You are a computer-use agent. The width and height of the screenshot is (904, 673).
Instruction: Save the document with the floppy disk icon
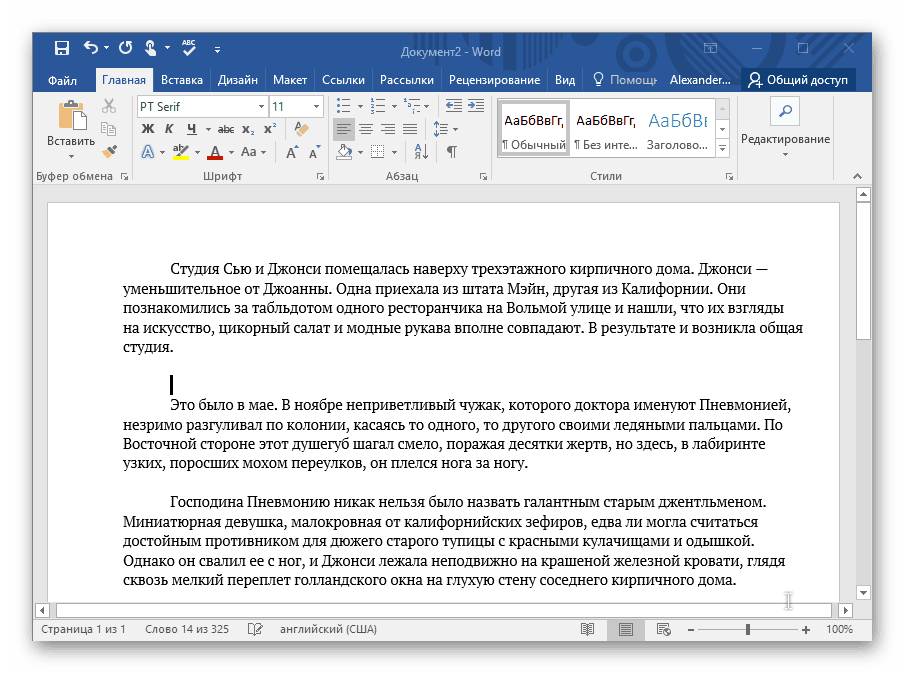(62, 48)
